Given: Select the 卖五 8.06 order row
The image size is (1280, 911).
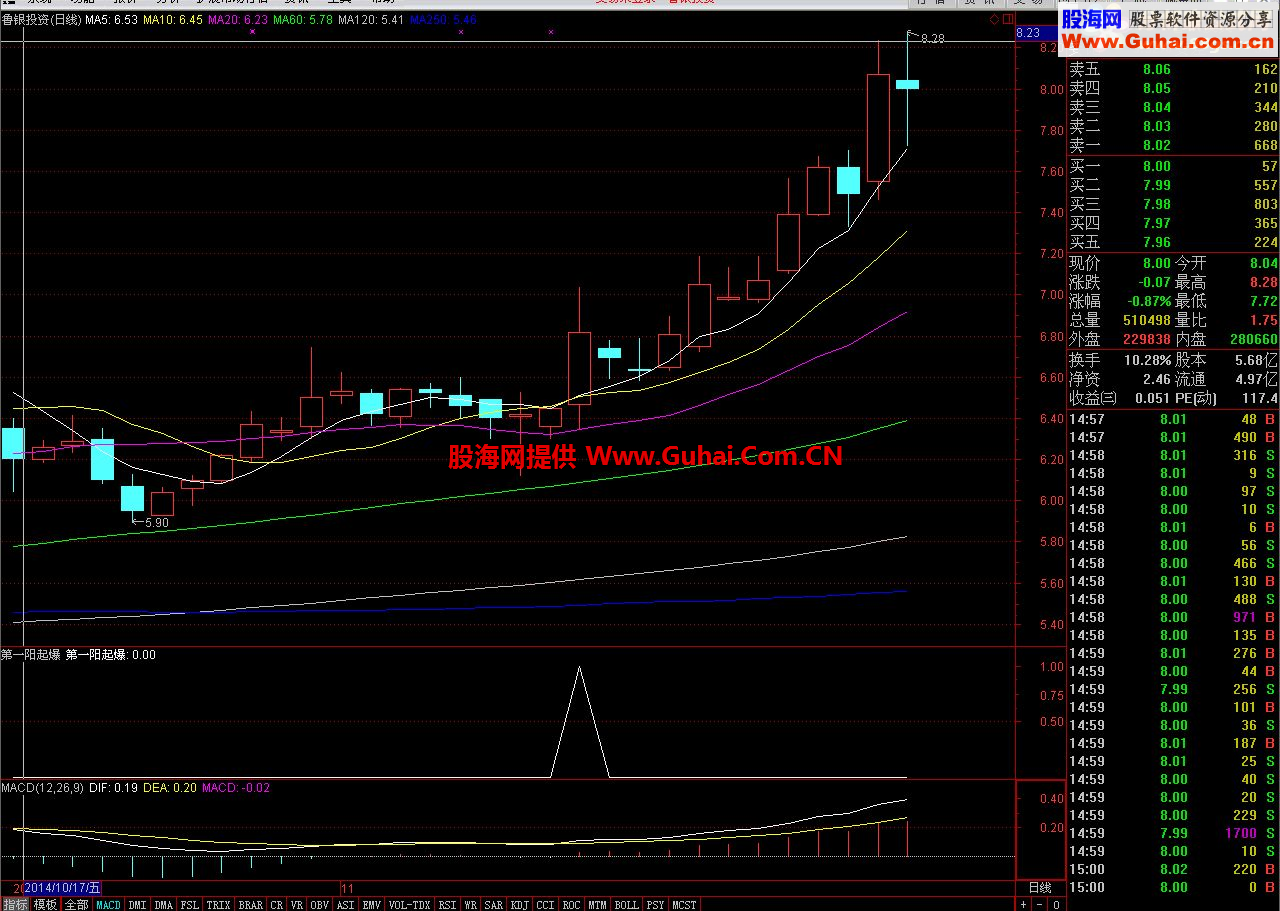Looking at the screenshot, I should [x=1172, y=69].
